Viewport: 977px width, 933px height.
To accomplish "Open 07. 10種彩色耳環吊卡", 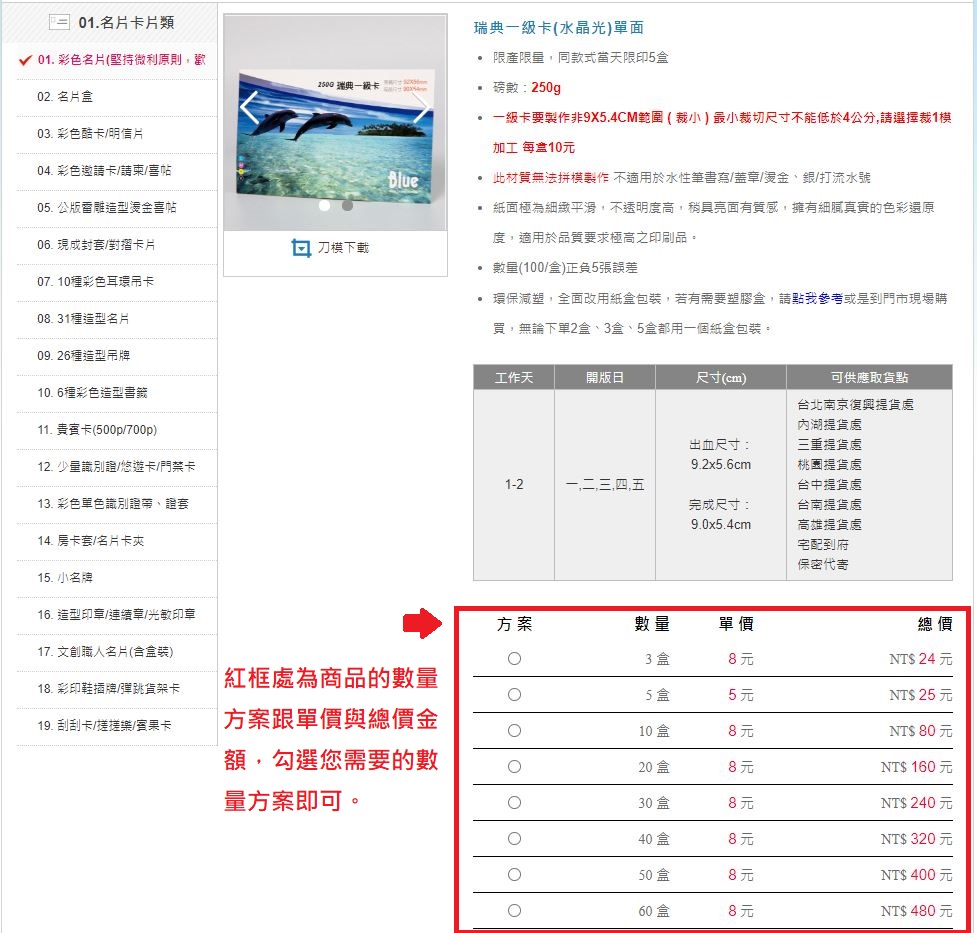I will [95, 282].
